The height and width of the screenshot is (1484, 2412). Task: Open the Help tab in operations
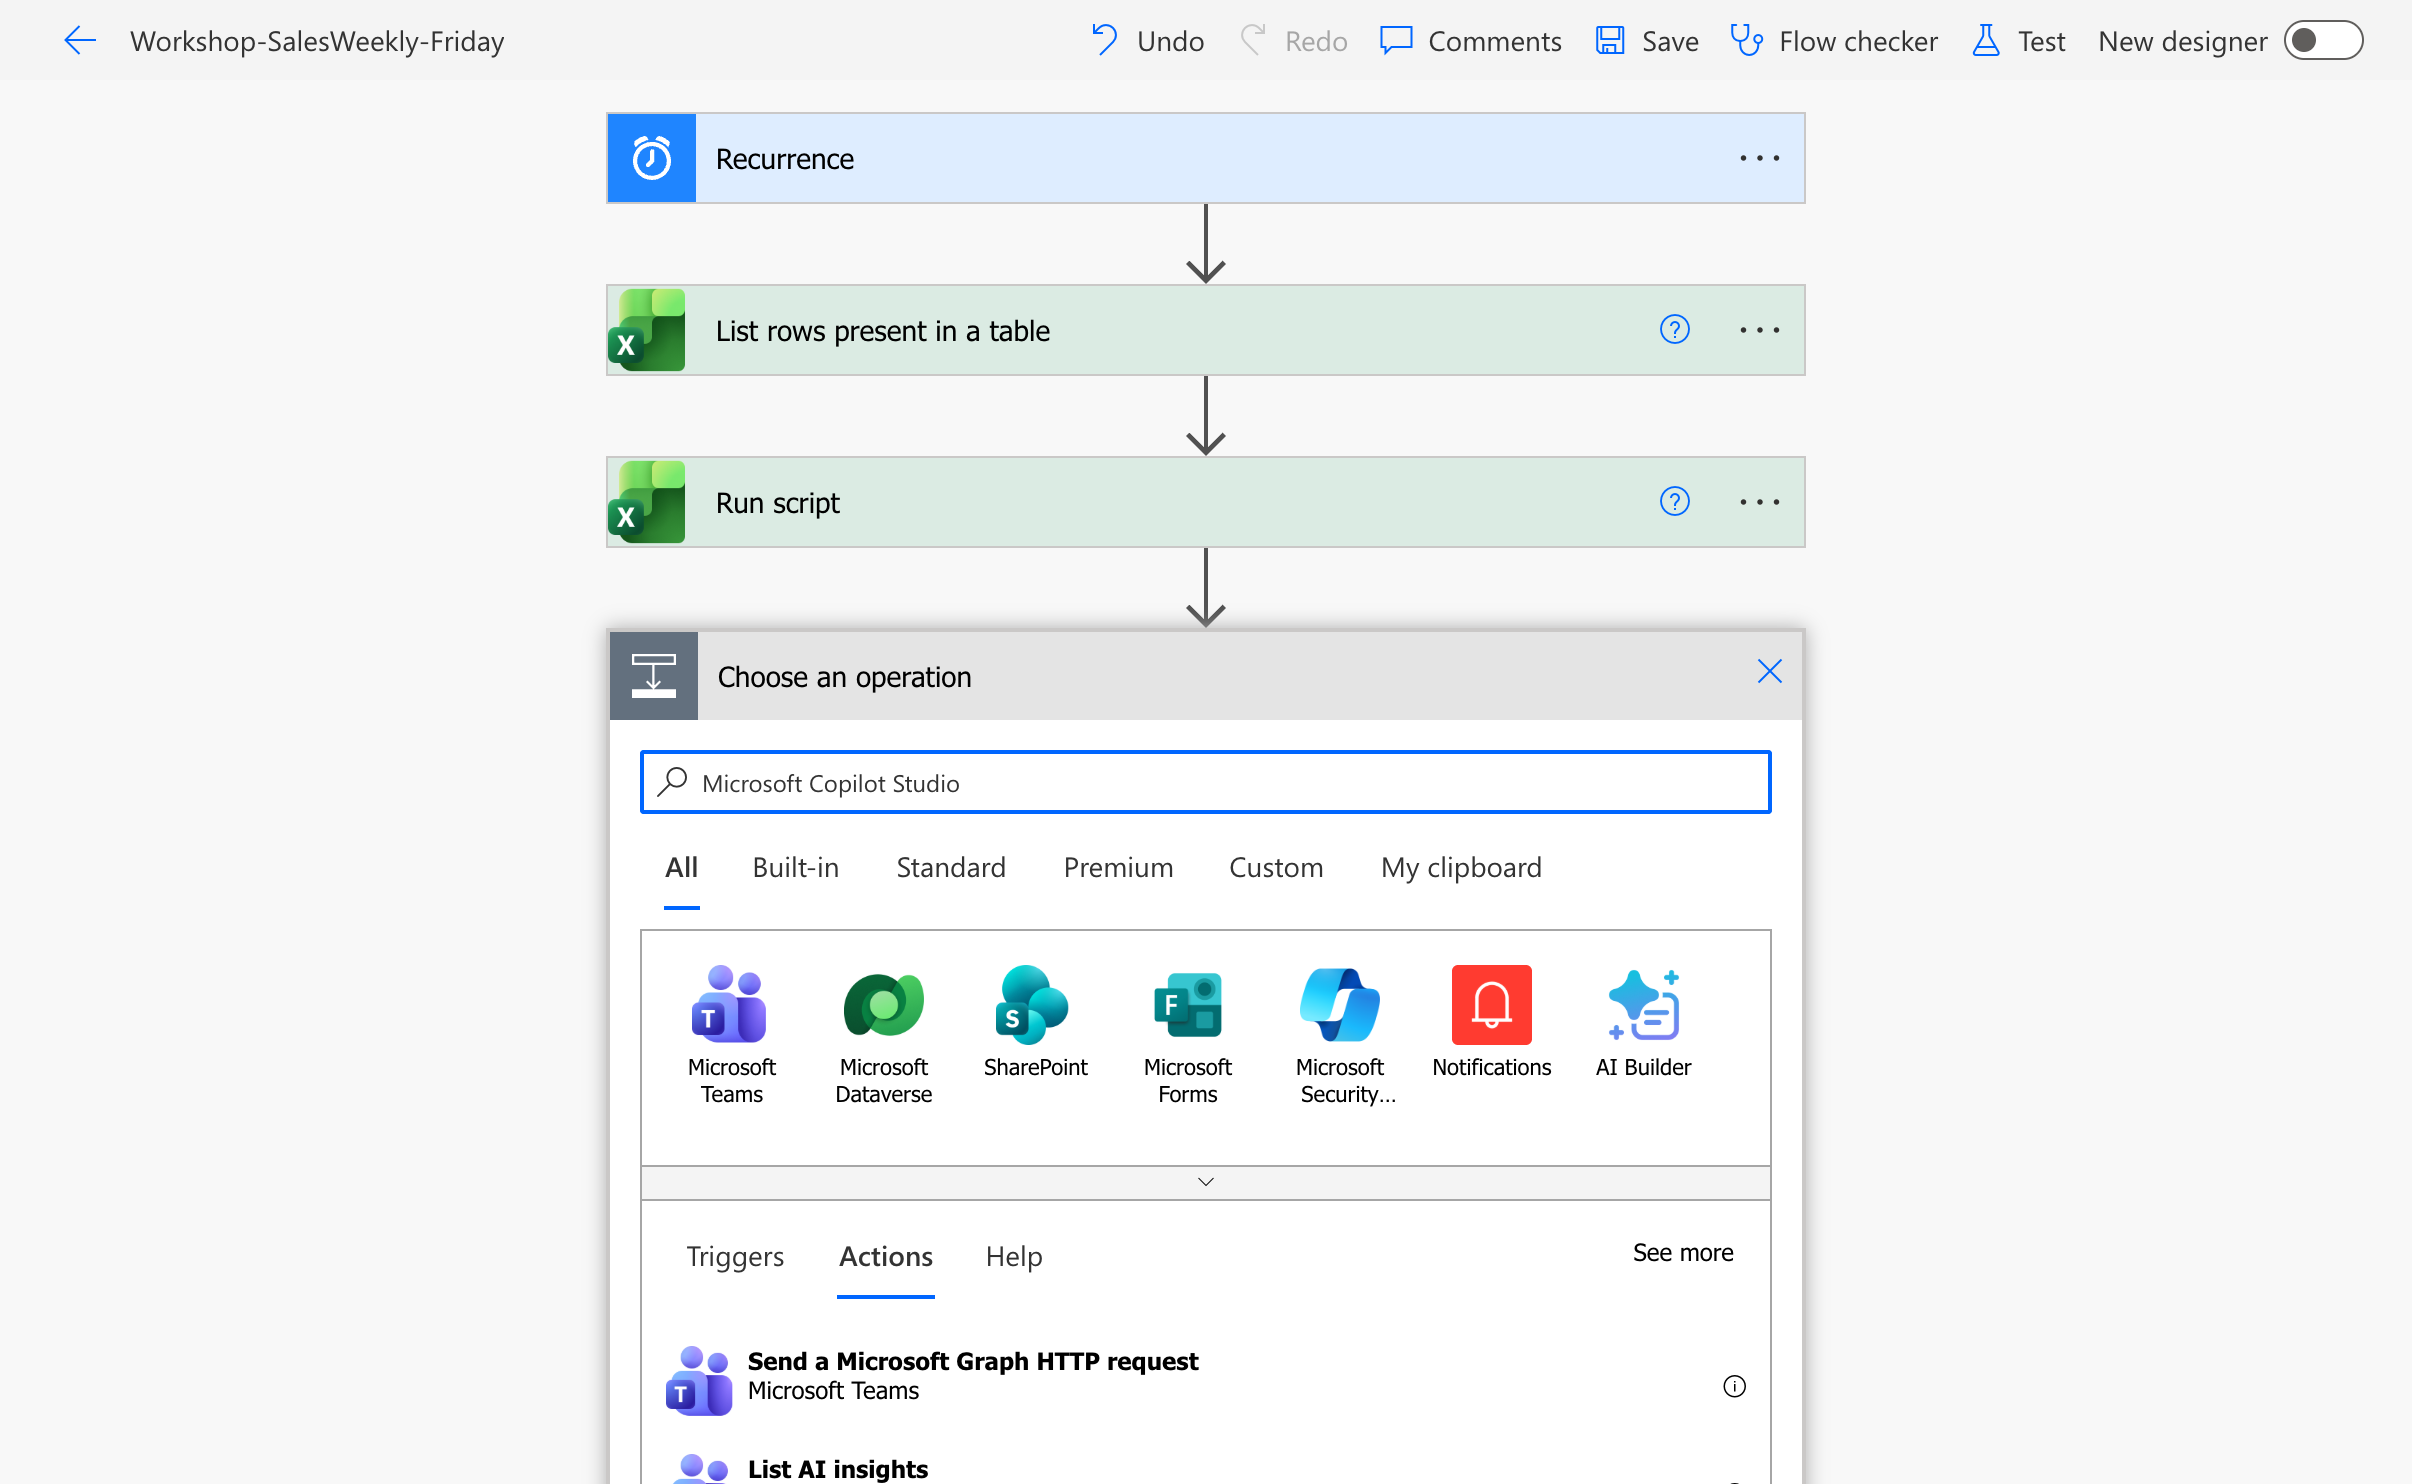pyautogui.click(x=1013, y=1256)
